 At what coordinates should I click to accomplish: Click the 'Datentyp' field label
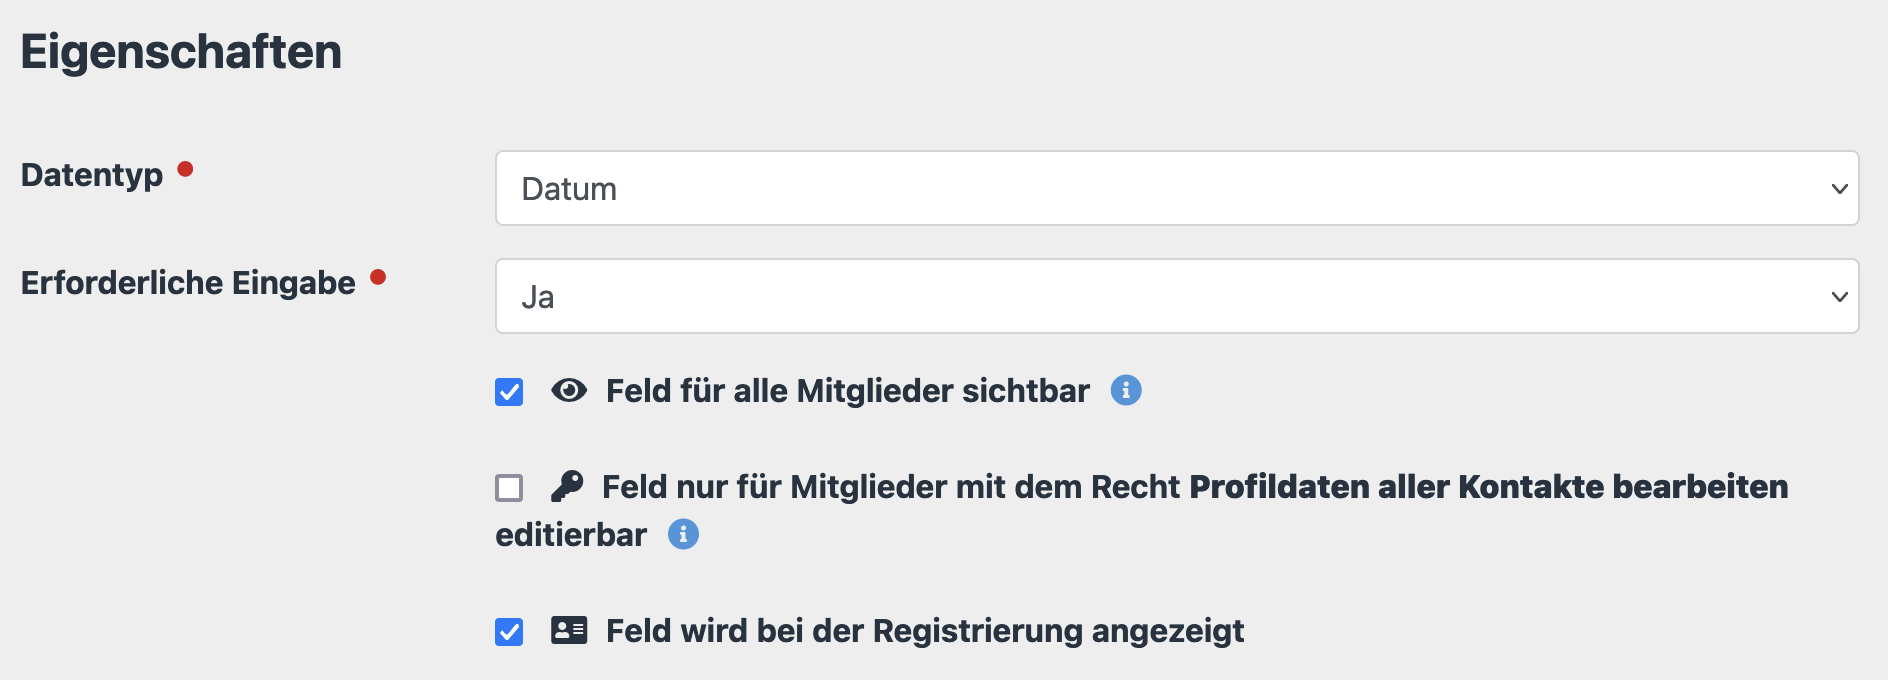[92, 175]
